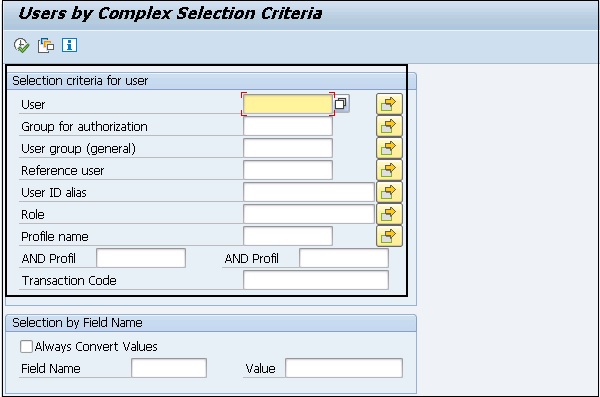This screenshot has height=397, width=600.
Task: Select the second AND Profil field
Action: pos(344,258)
